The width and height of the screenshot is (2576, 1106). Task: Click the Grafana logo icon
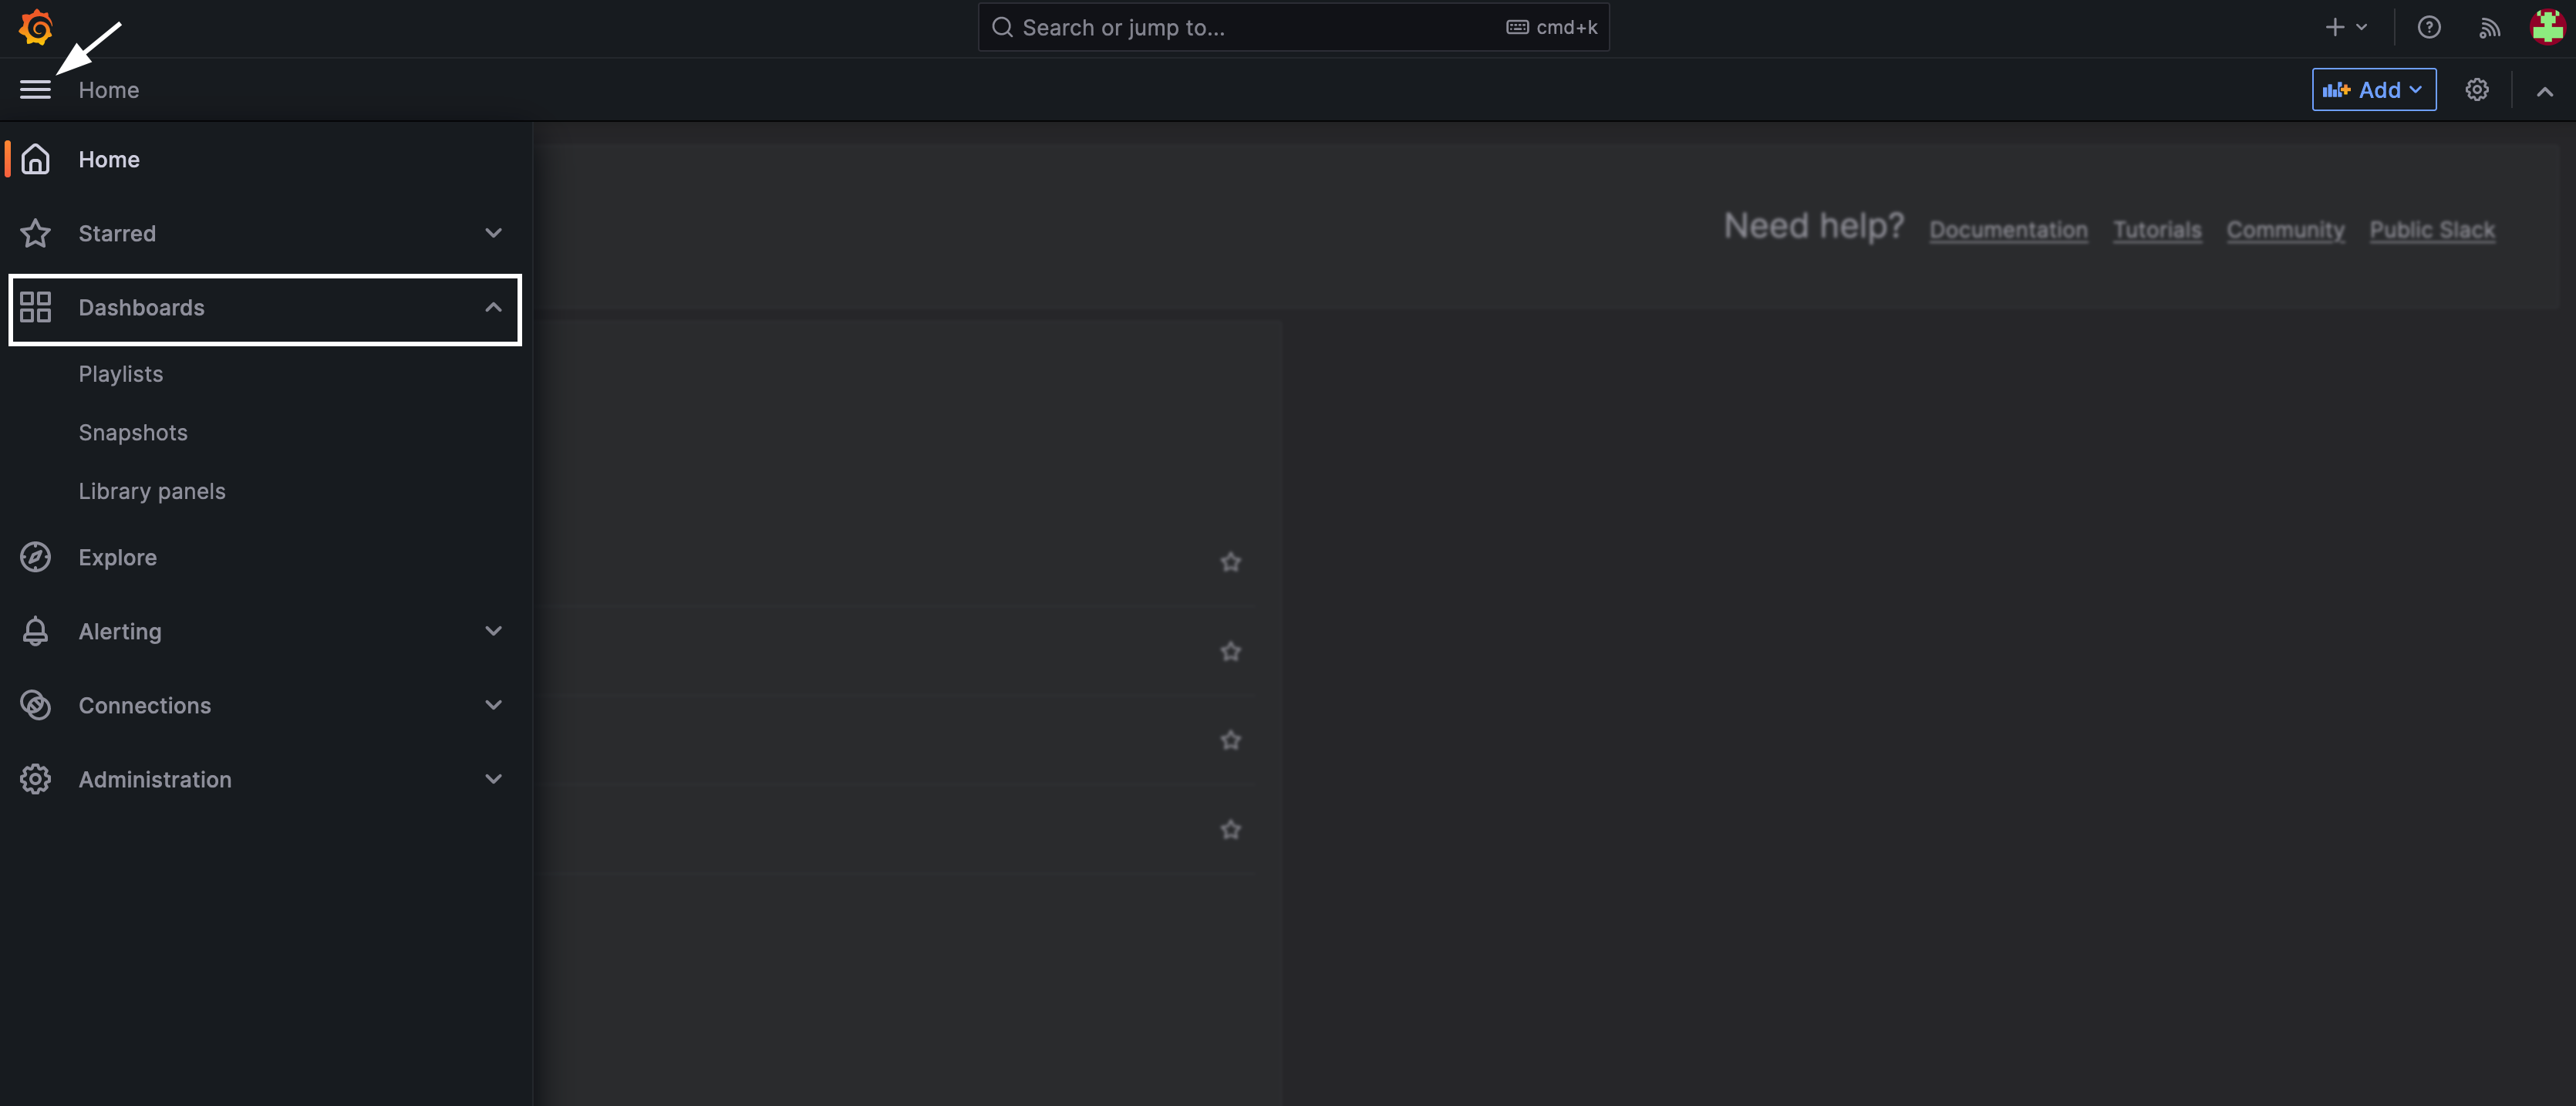point(36,27)
